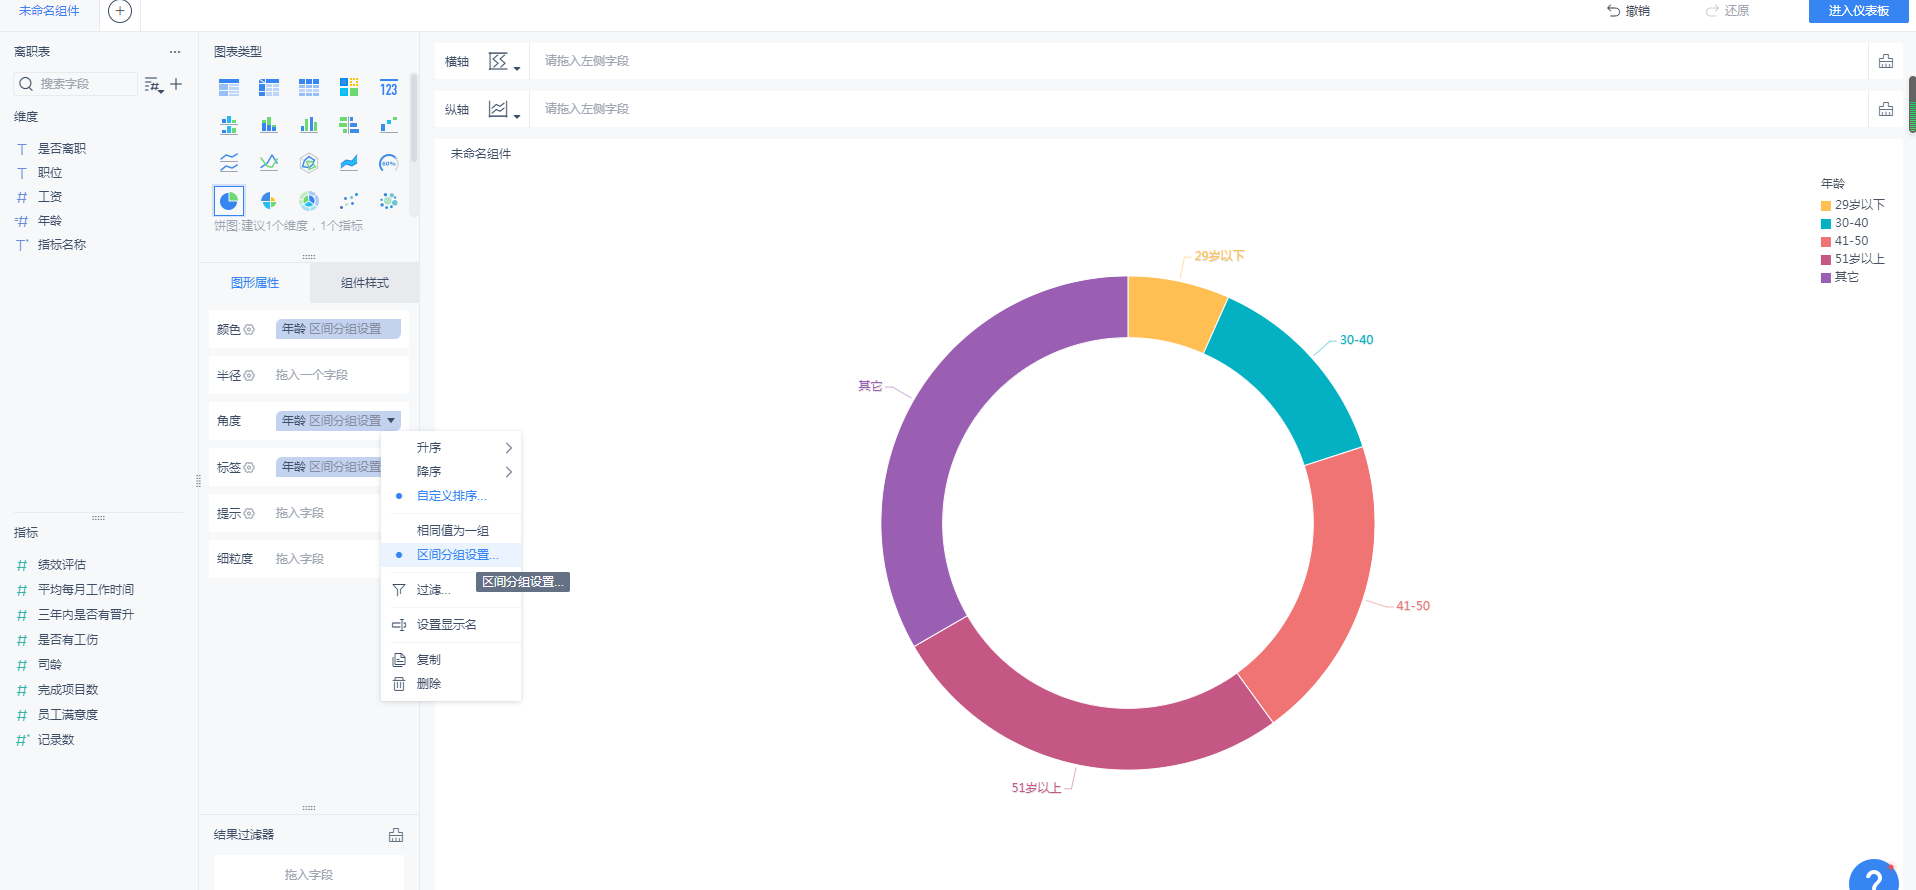1916x890 pixels.
Task: Select the pie chart type
Action: (x=229, y=201)
